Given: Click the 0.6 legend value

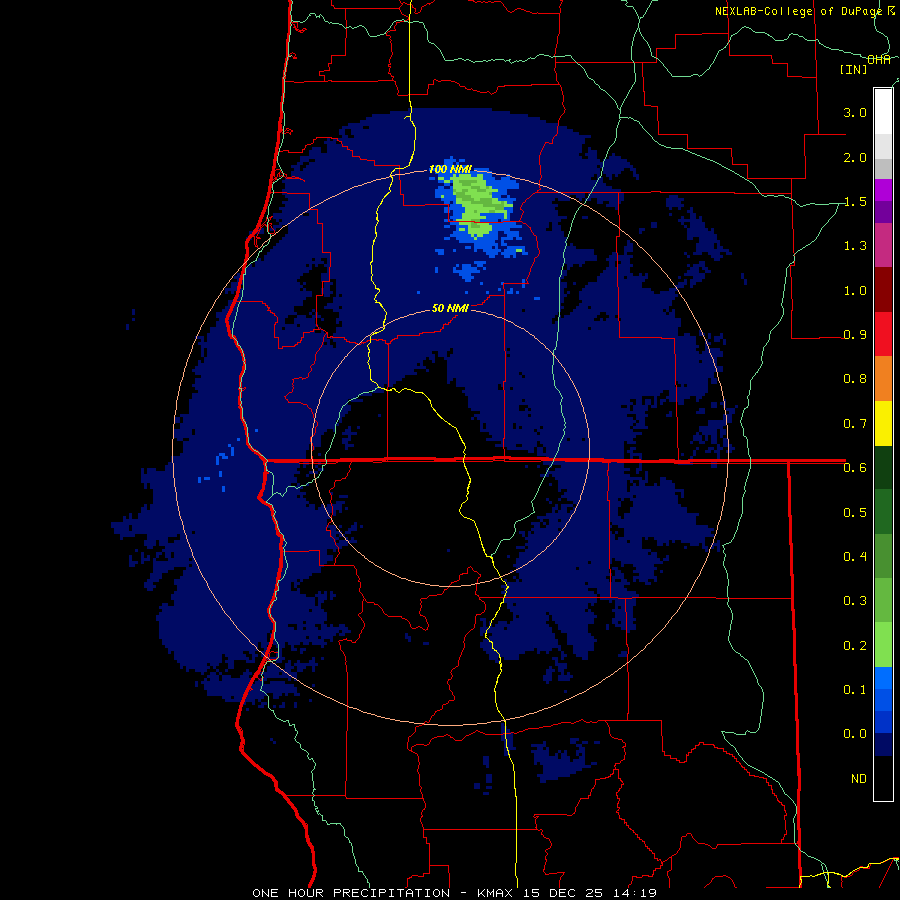Looking at the screenshot, I should (x=855, y=468).
